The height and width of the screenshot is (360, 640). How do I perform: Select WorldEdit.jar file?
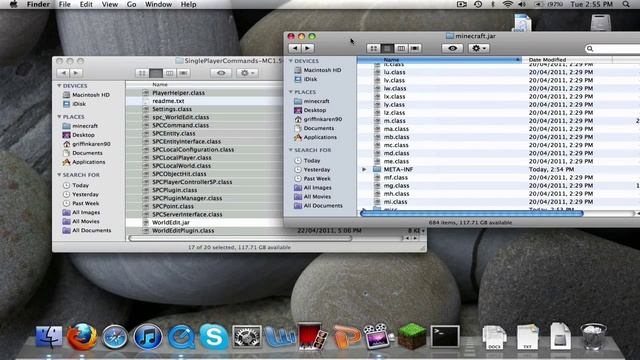point(171,222)
